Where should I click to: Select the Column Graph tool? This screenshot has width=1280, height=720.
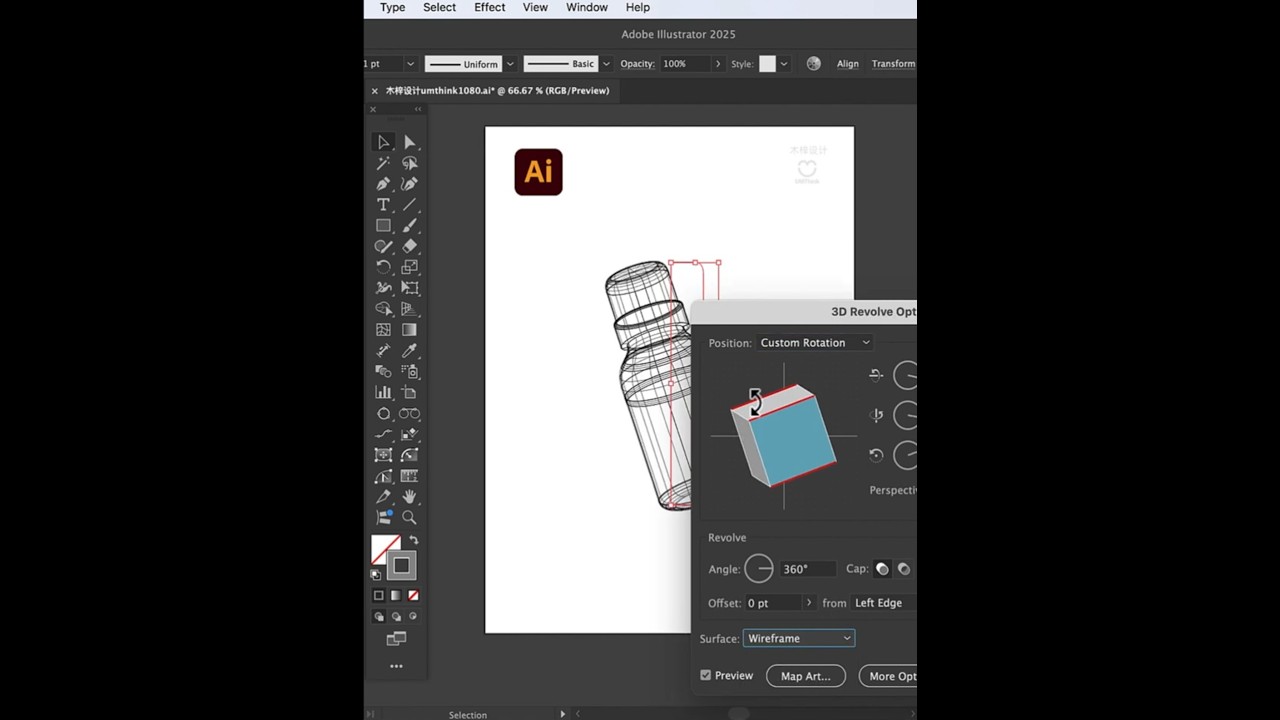coord(383,393)
